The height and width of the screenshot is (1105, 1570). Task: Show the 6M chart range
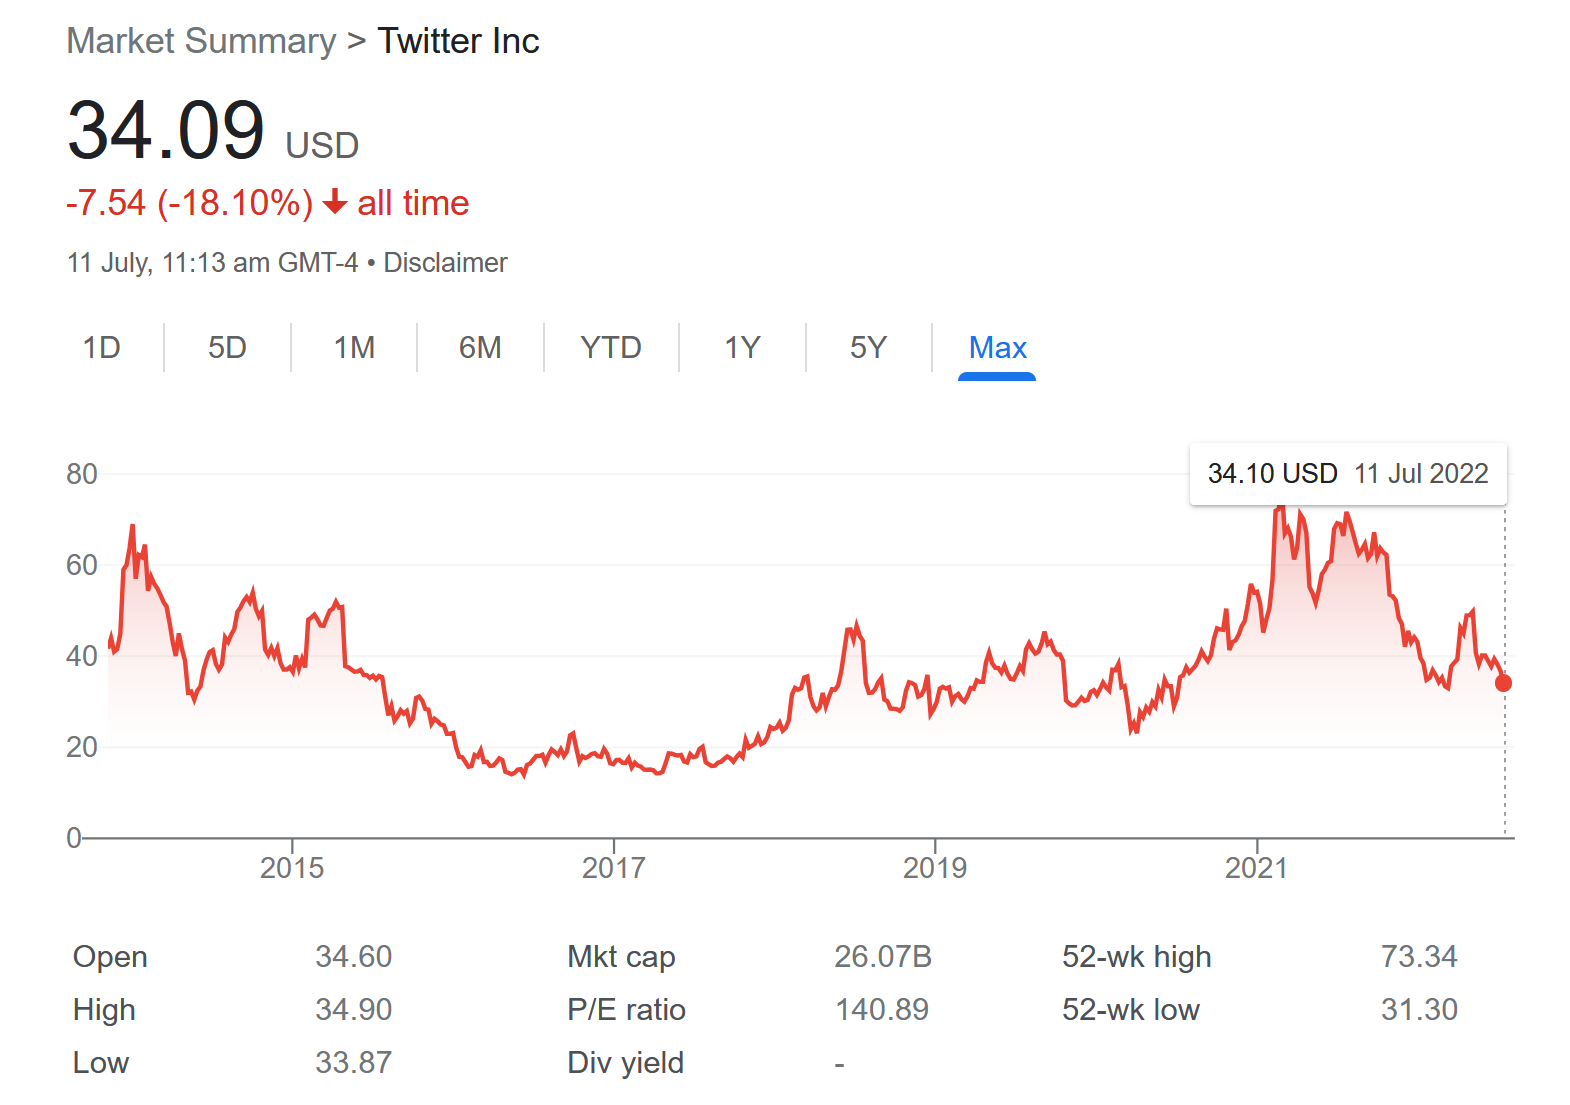coord(480,348)
